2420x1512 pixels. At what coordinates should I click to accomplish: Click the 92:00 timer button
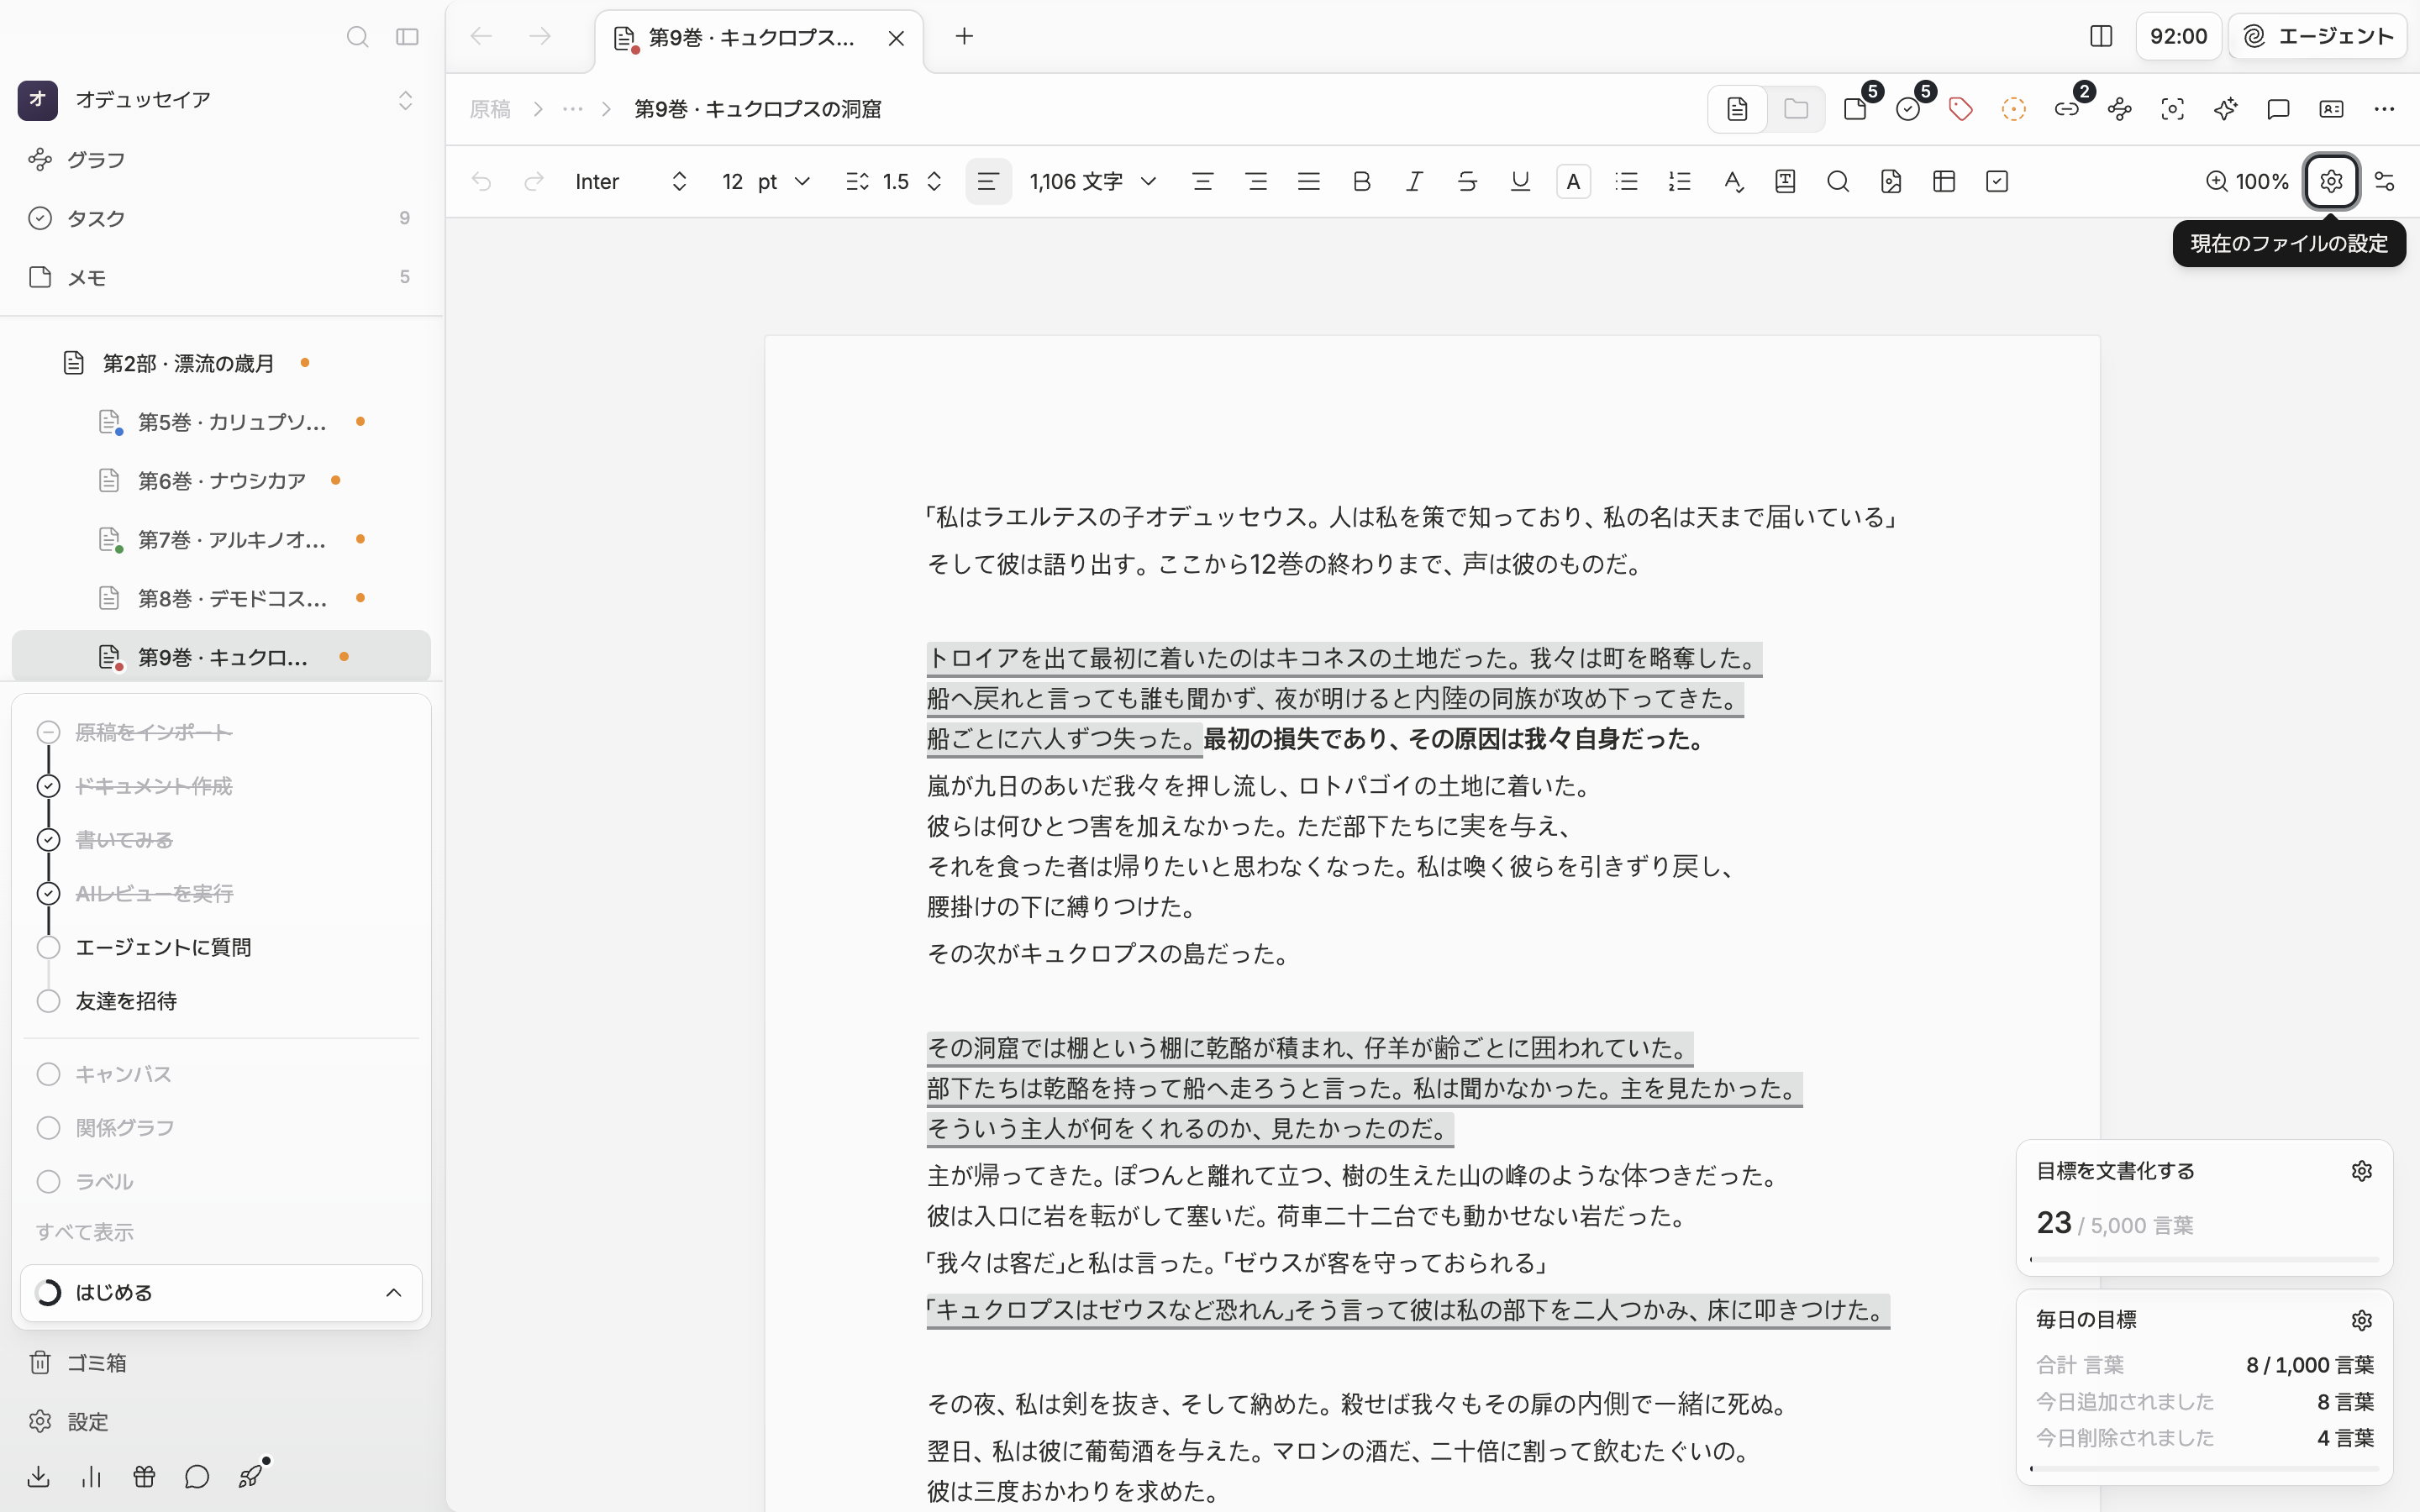2178,37
